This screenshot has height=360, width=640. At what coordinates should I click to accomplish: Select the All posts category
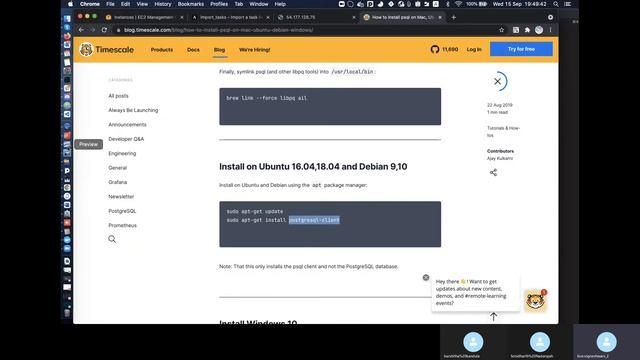pyautogui.click(x=118, y=96)
